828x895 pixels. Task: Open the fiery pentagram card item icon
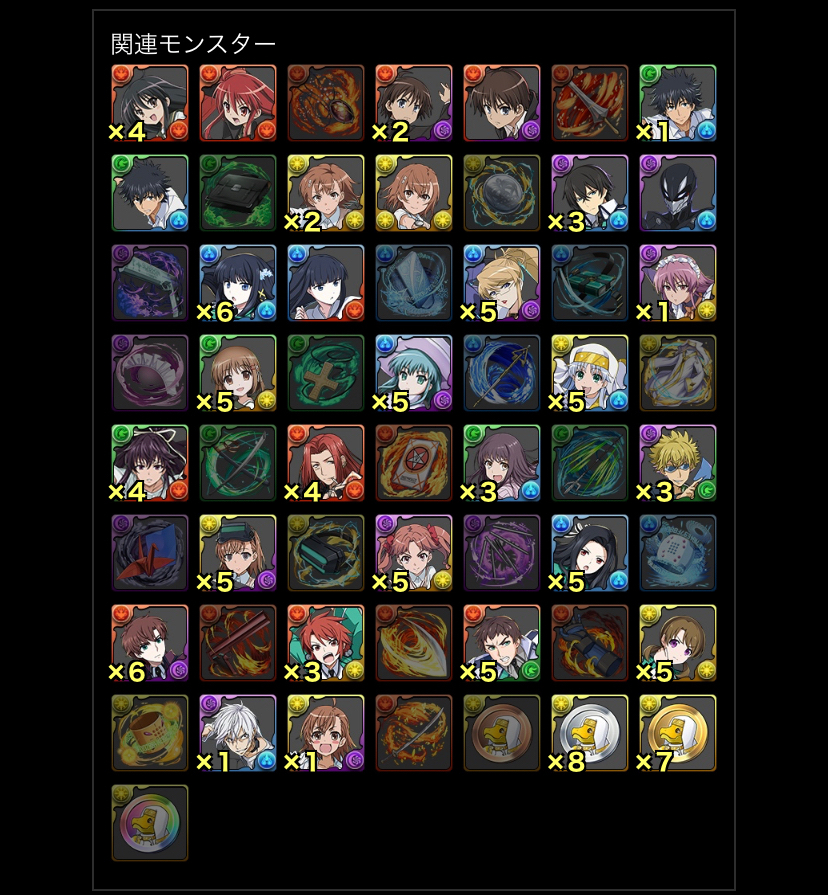tap(414, 463)
